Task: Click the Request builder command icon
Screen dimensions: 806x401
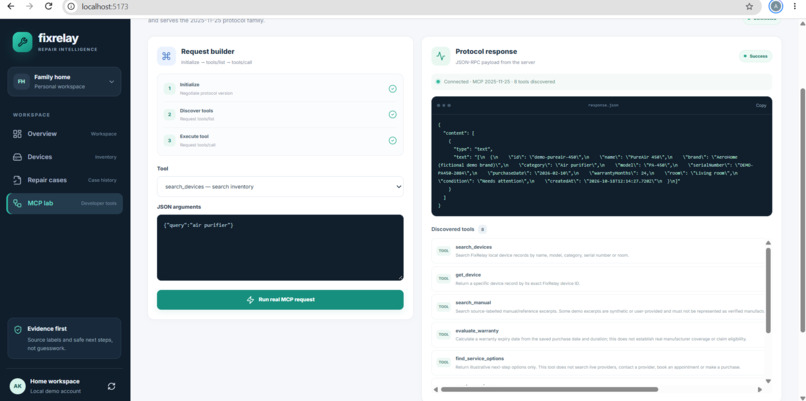Action: pyautogui.click(x=166, y=57)
